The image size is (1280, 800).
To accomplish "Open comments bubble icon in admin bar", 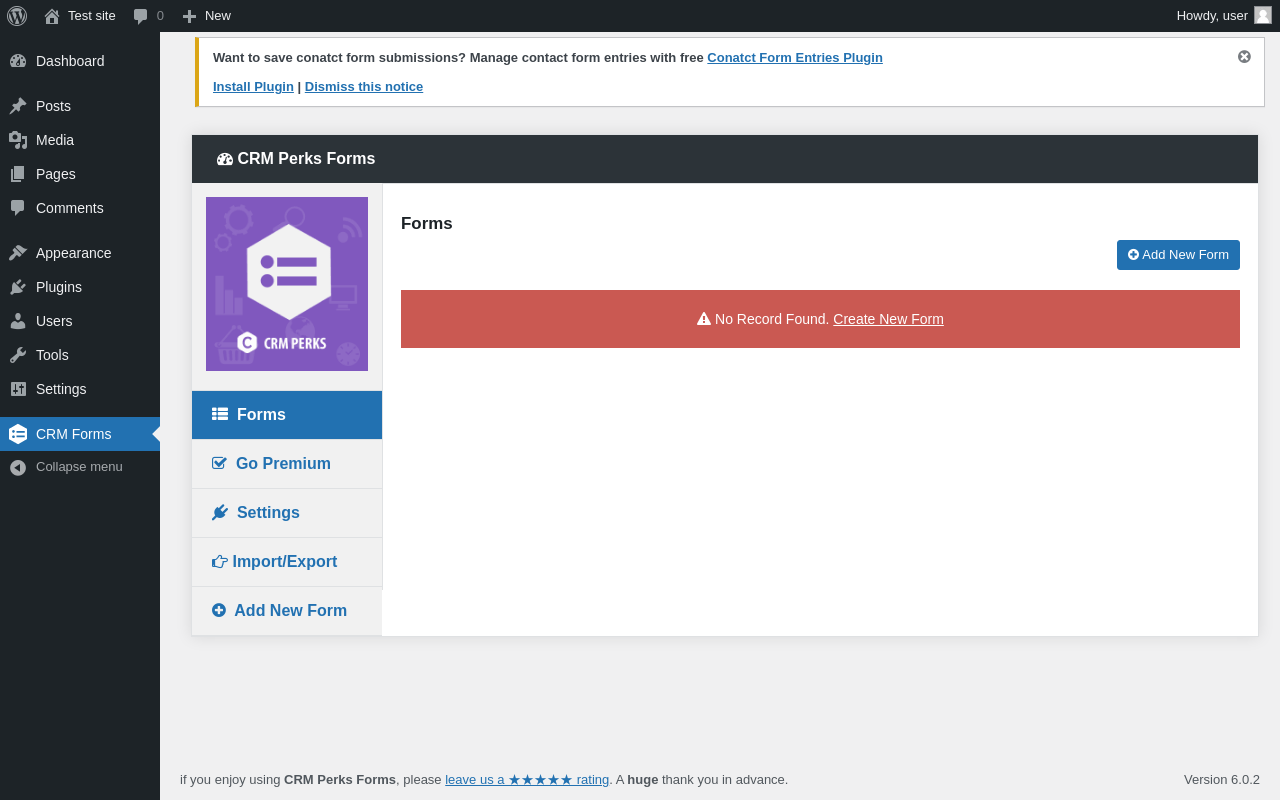I will 141,16.
